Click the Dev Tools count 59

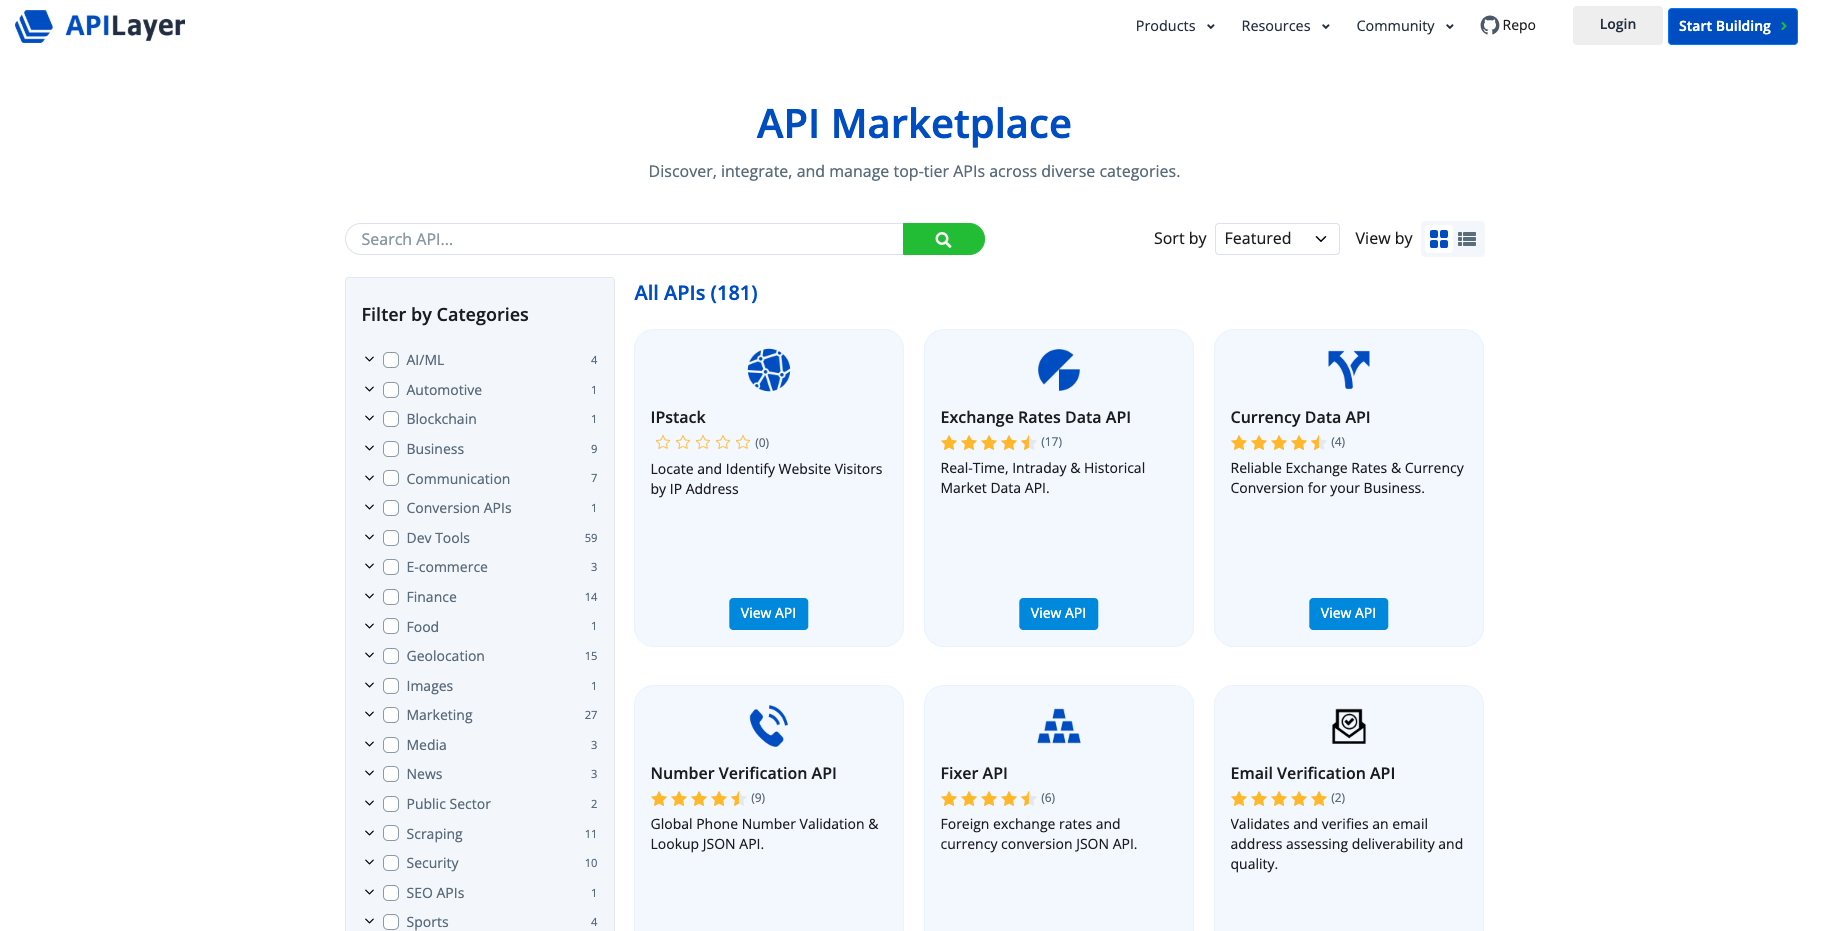[x=591, y=538]
